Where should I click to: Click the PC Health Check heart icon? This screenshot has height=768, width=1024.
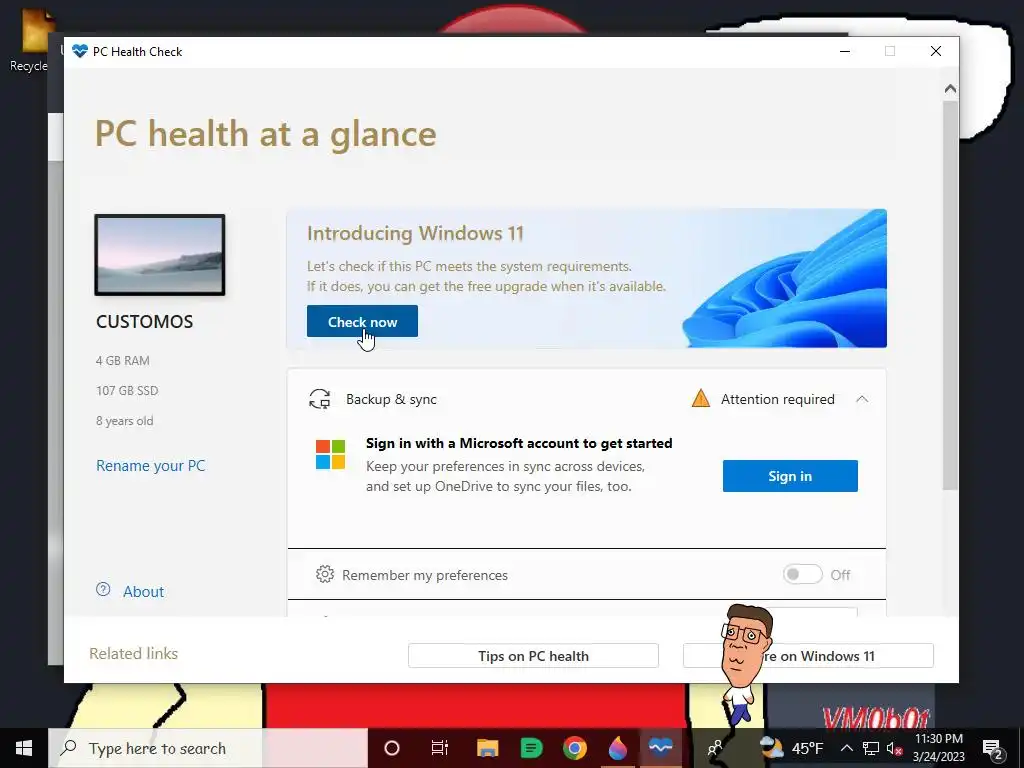click(x=80, y=51)
